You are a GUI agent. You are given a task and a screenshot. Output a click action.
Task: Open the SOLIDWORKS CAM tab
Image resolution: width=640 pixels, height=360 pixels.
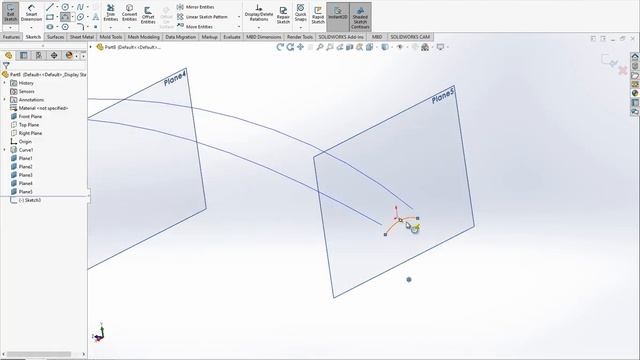[x=410, y=37]
